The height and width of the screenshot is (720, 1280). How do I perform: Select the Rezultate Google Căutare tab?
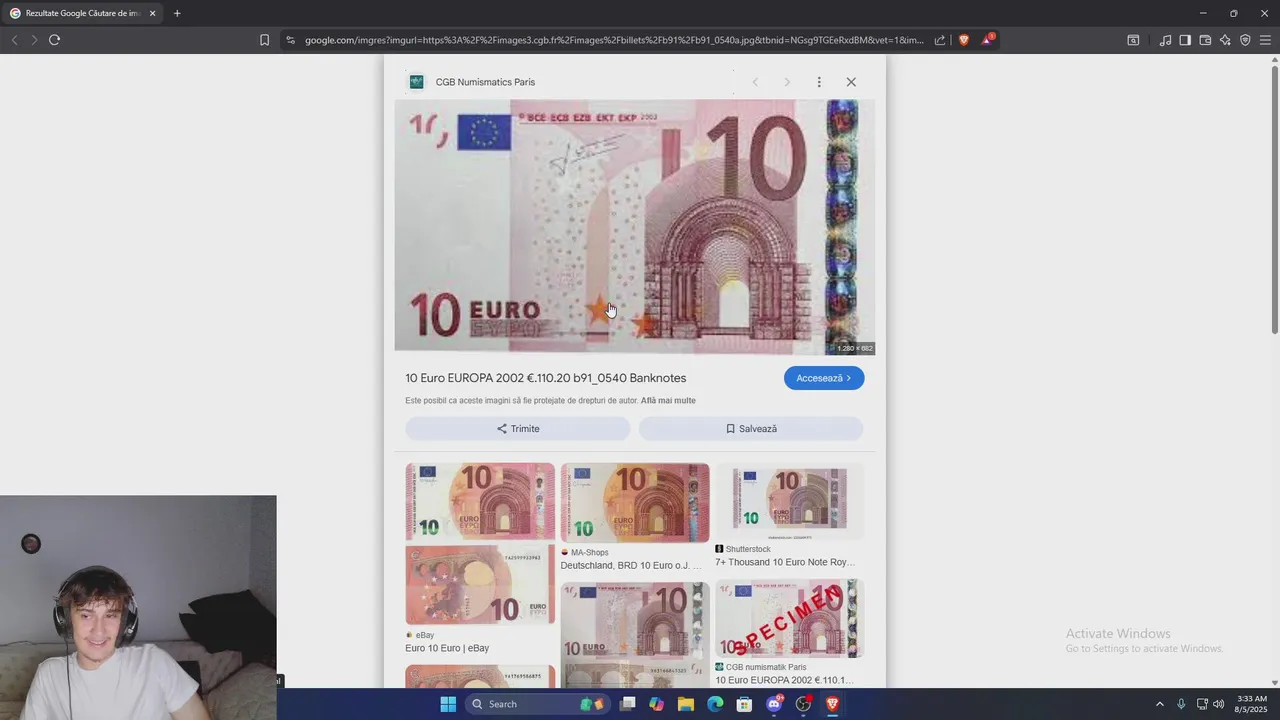[x=82, y=13]
